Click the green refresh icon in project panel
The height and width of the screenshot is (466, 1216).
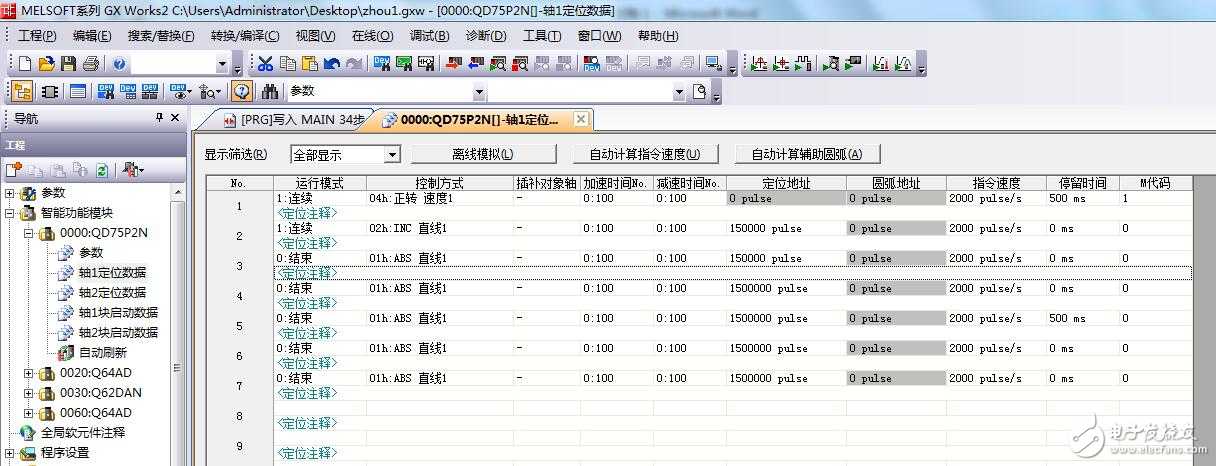(101, 170)
